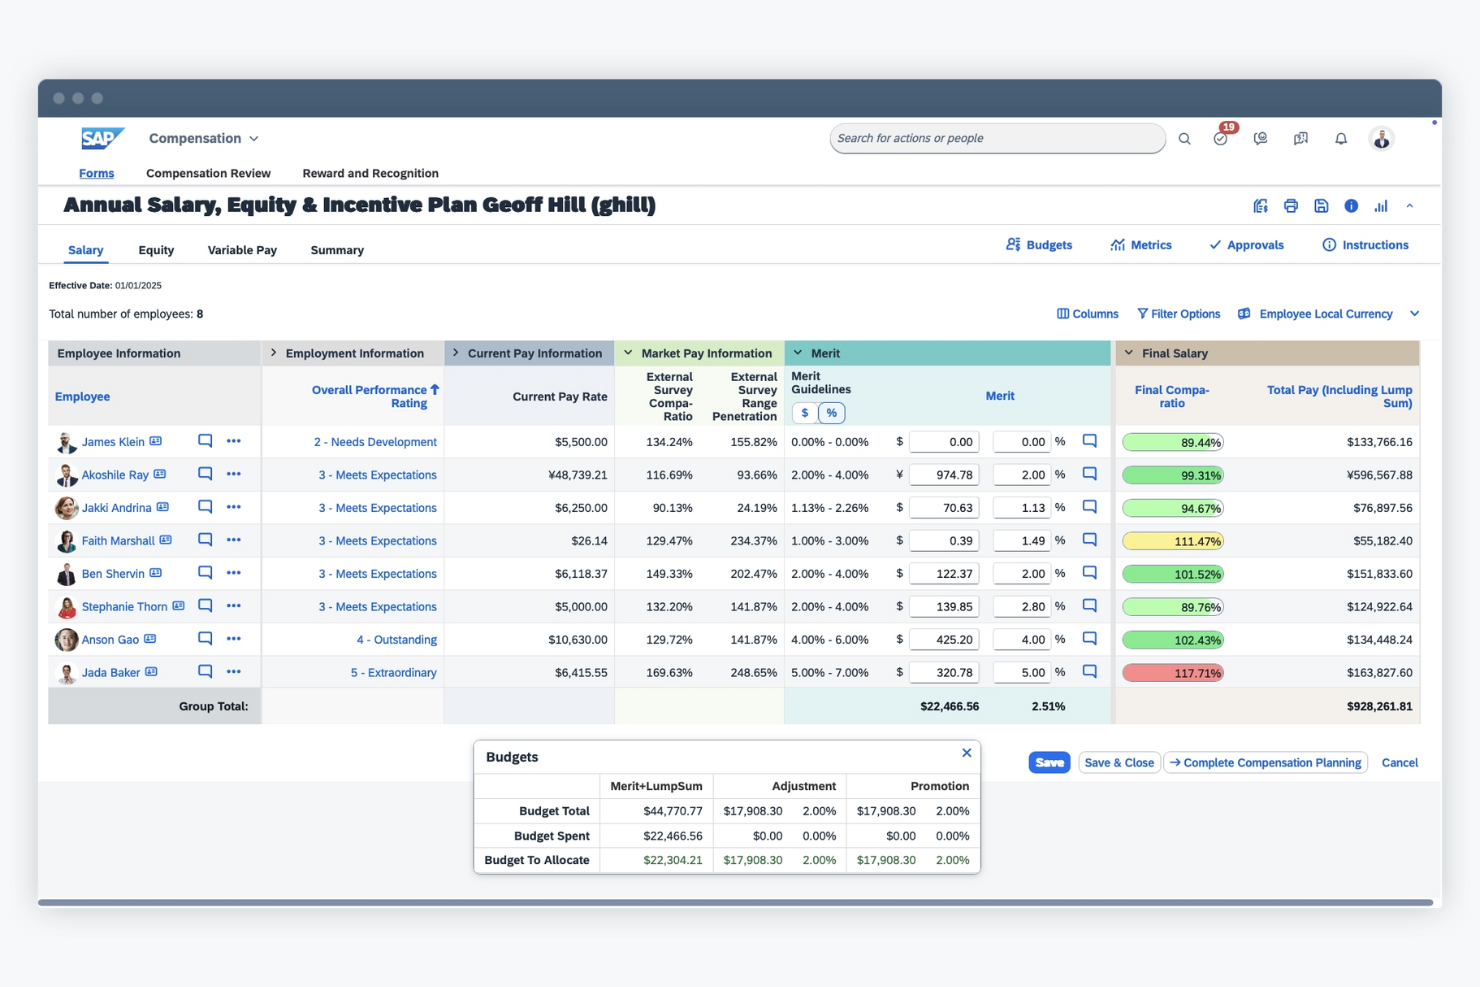Collapse the Final Salary column group
The width and height of the screenshot is (1480, 987).
pyautogui.click(x=1129, y=353)
